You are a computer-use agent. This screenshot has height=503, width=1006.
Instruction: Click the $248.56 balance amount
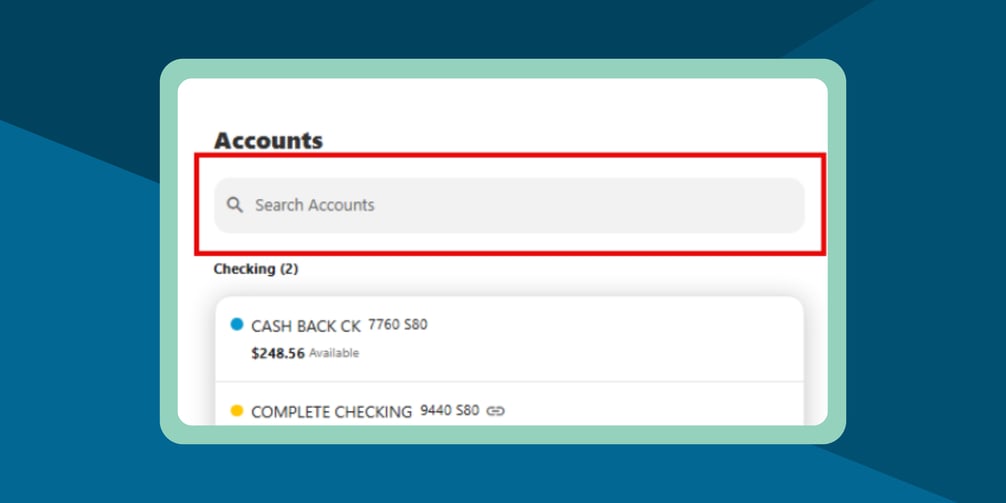[x=278, y=353]
